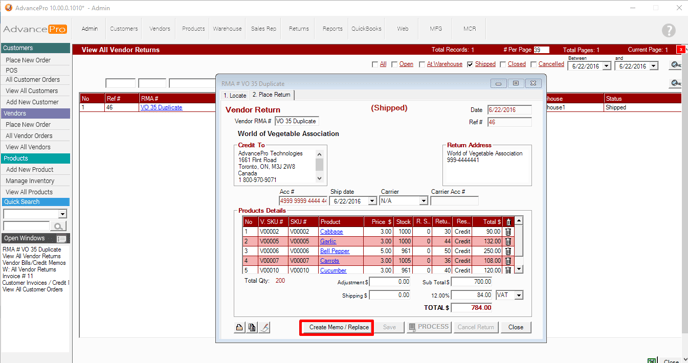This screenshot has width=688, height=363.
Task: Delete the Bell Pepper row via trash icon
Action: point(508,251)
